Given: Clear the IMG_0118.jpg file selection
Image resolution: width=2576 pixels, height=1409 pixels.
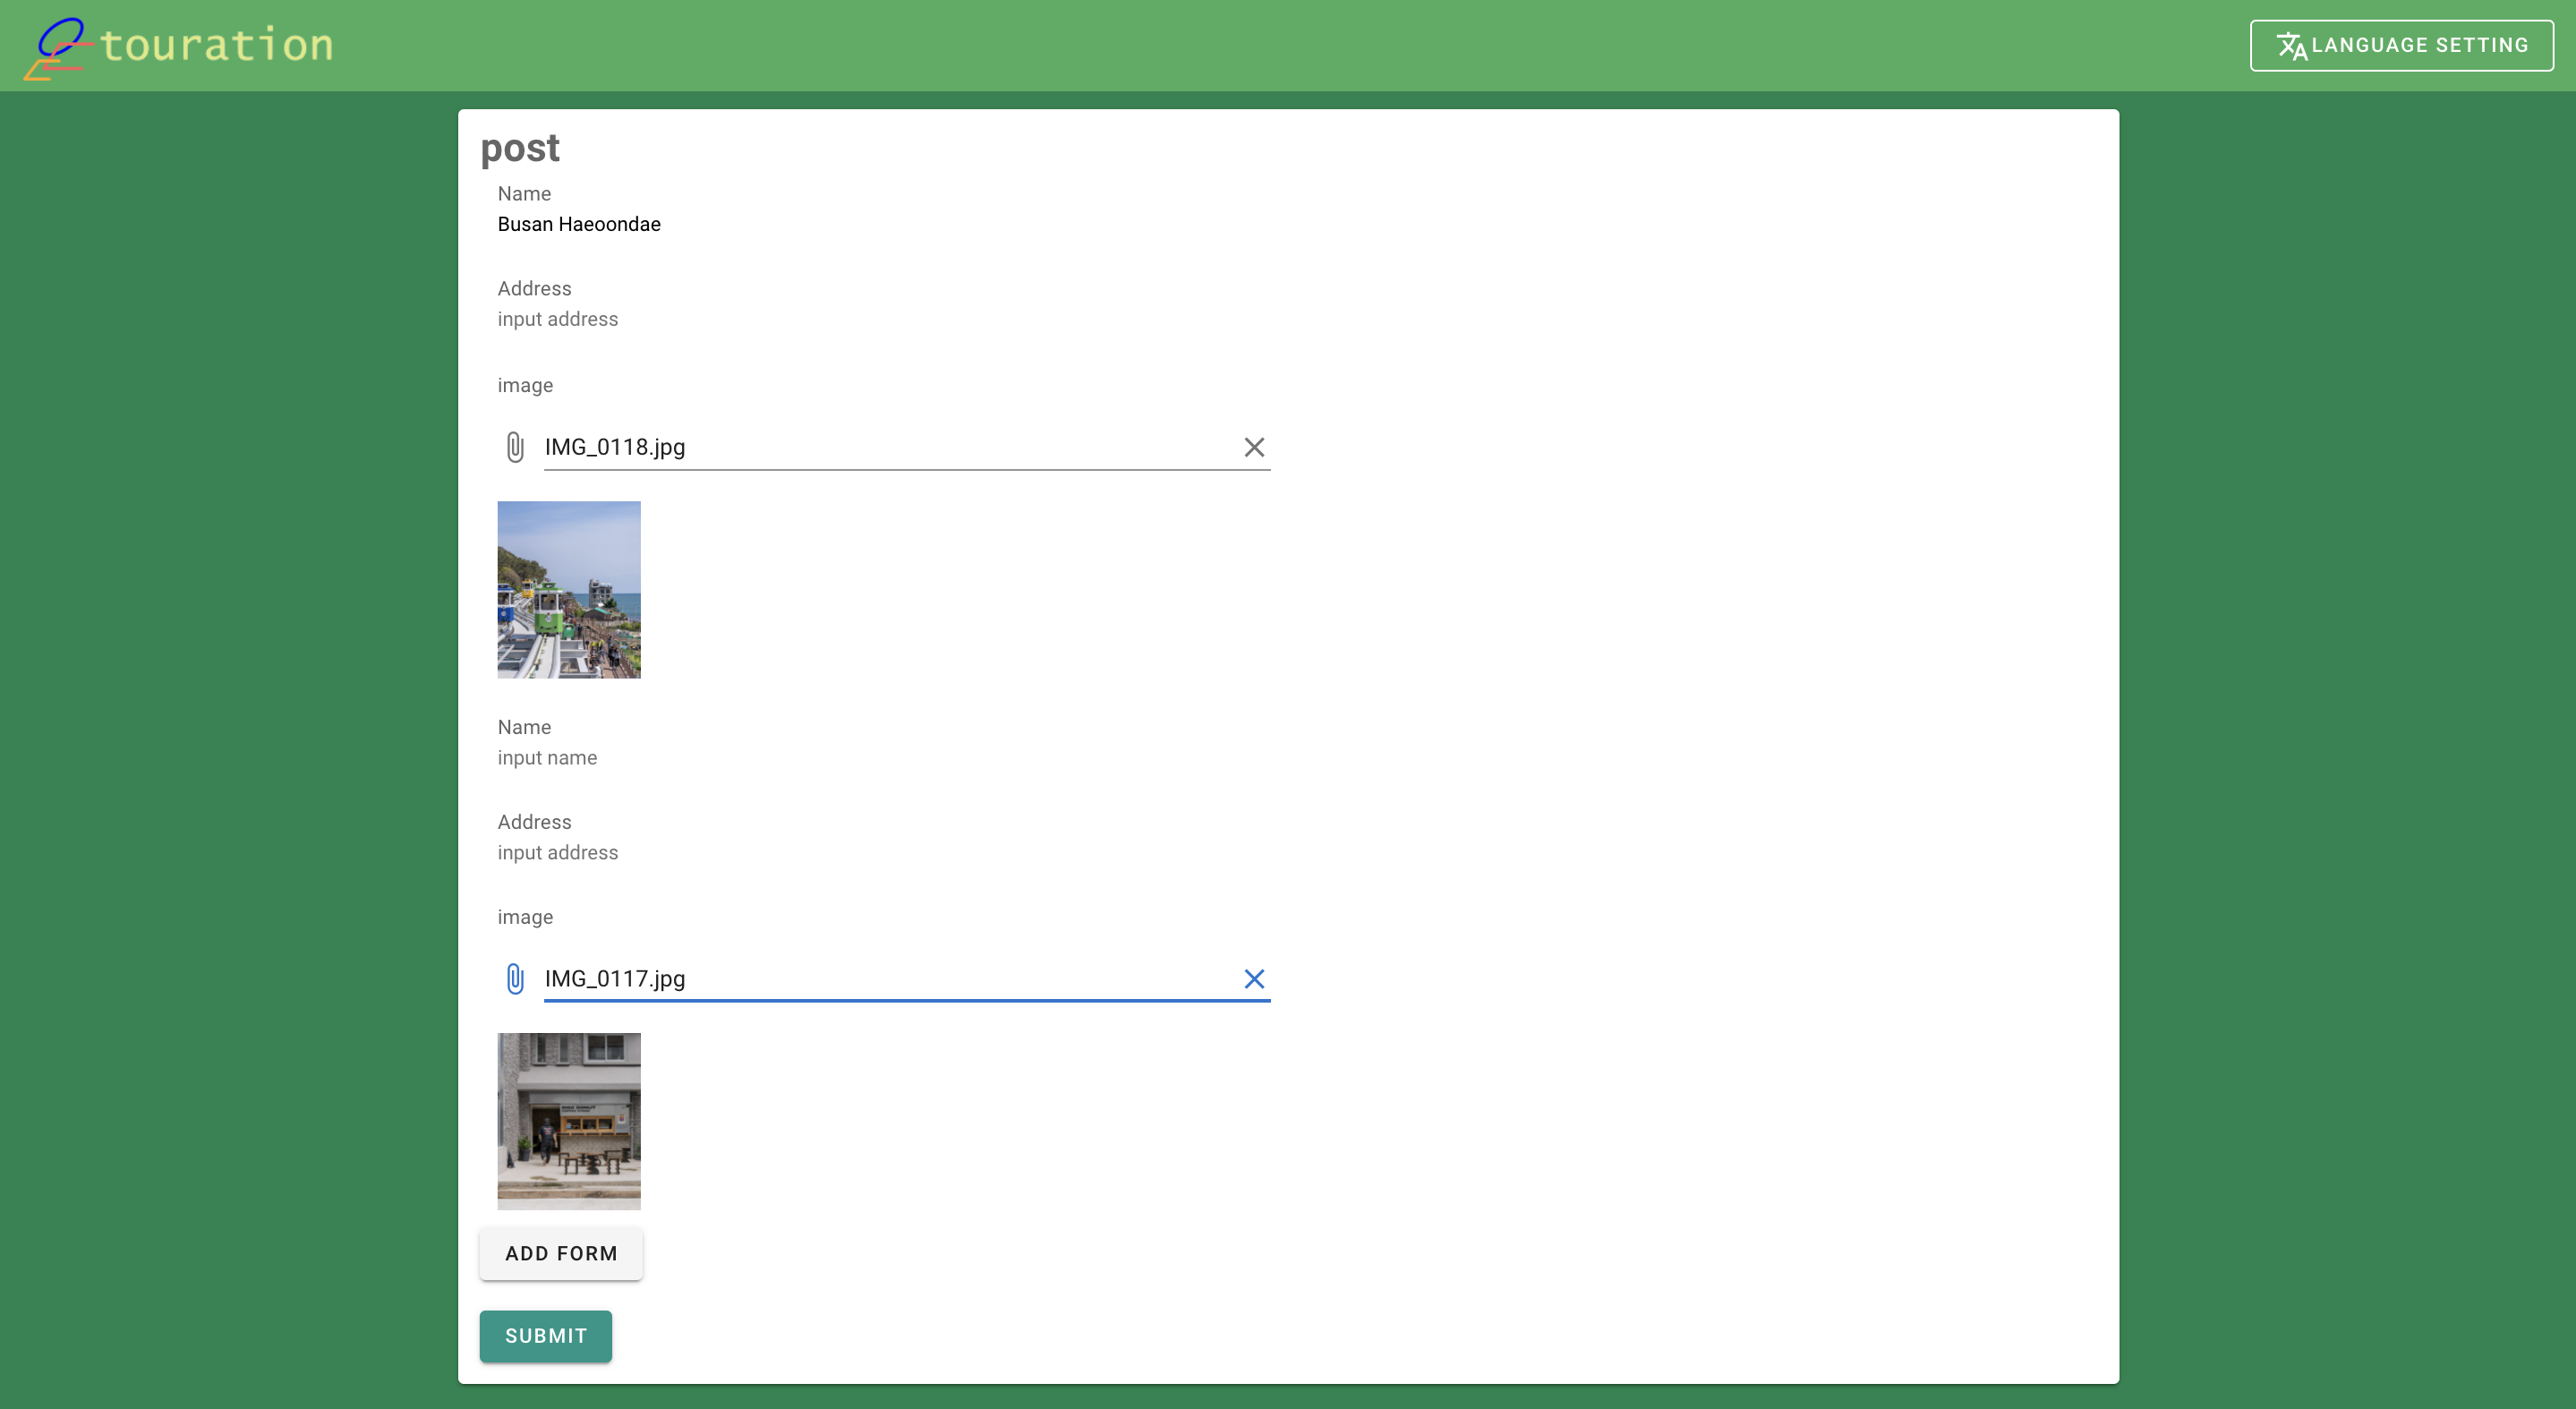Looking at the screenshot, I should pos(1253,447).
